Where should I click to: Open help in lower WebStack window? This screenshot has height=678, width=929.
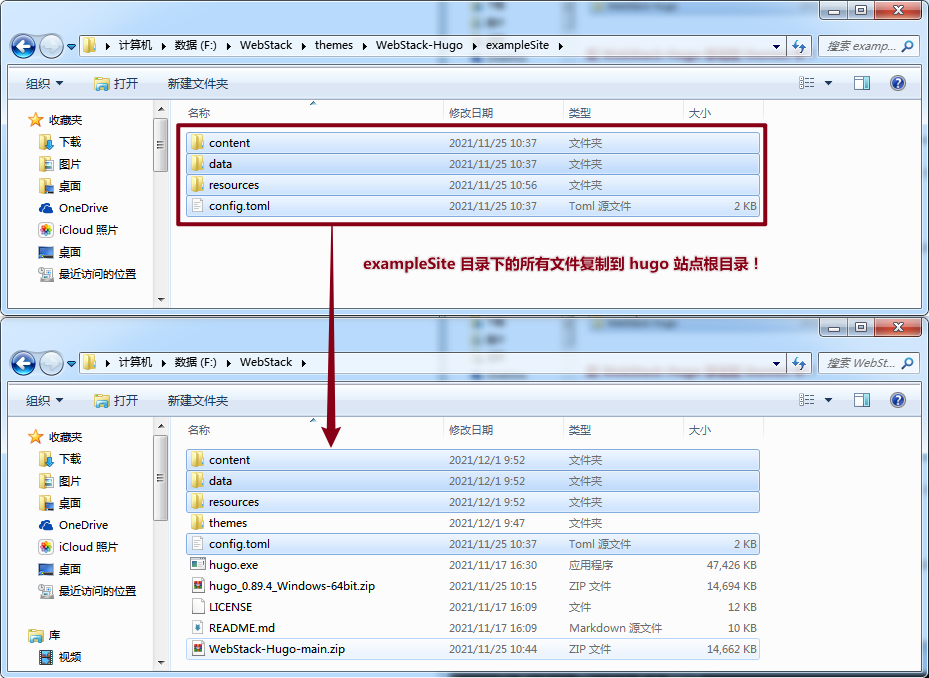pyautogui.click(x=898, y=400)
